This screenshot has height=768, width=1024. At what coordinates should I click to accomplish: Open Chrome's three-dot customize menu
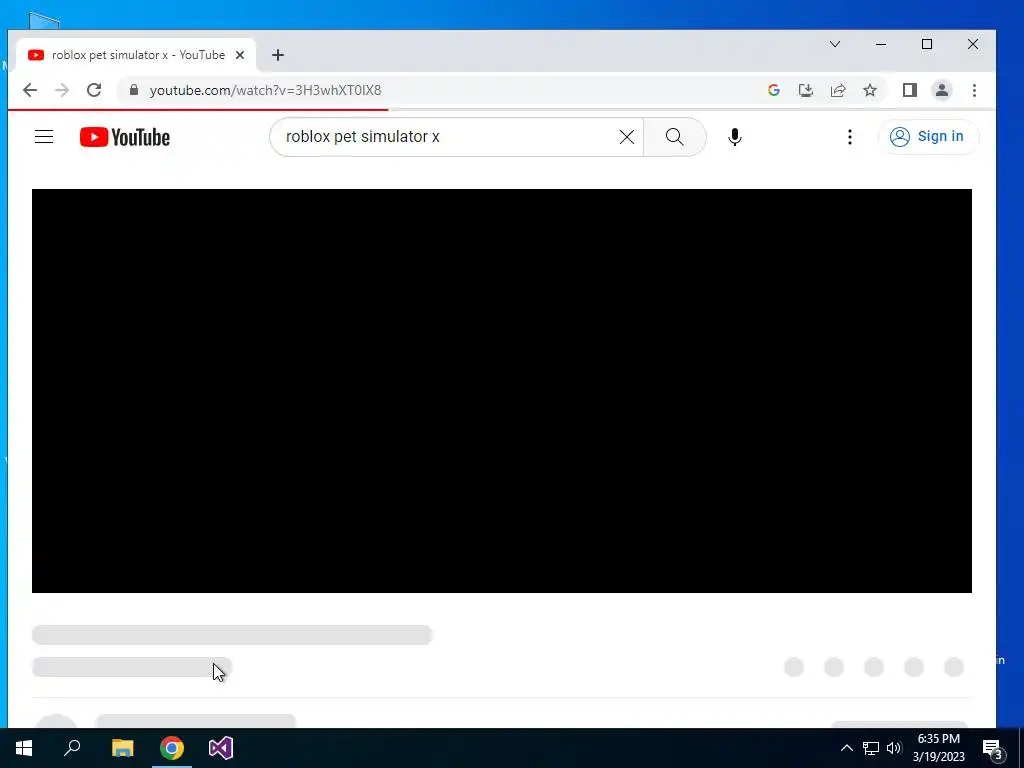pyautogui.click(x=974, y=90)
